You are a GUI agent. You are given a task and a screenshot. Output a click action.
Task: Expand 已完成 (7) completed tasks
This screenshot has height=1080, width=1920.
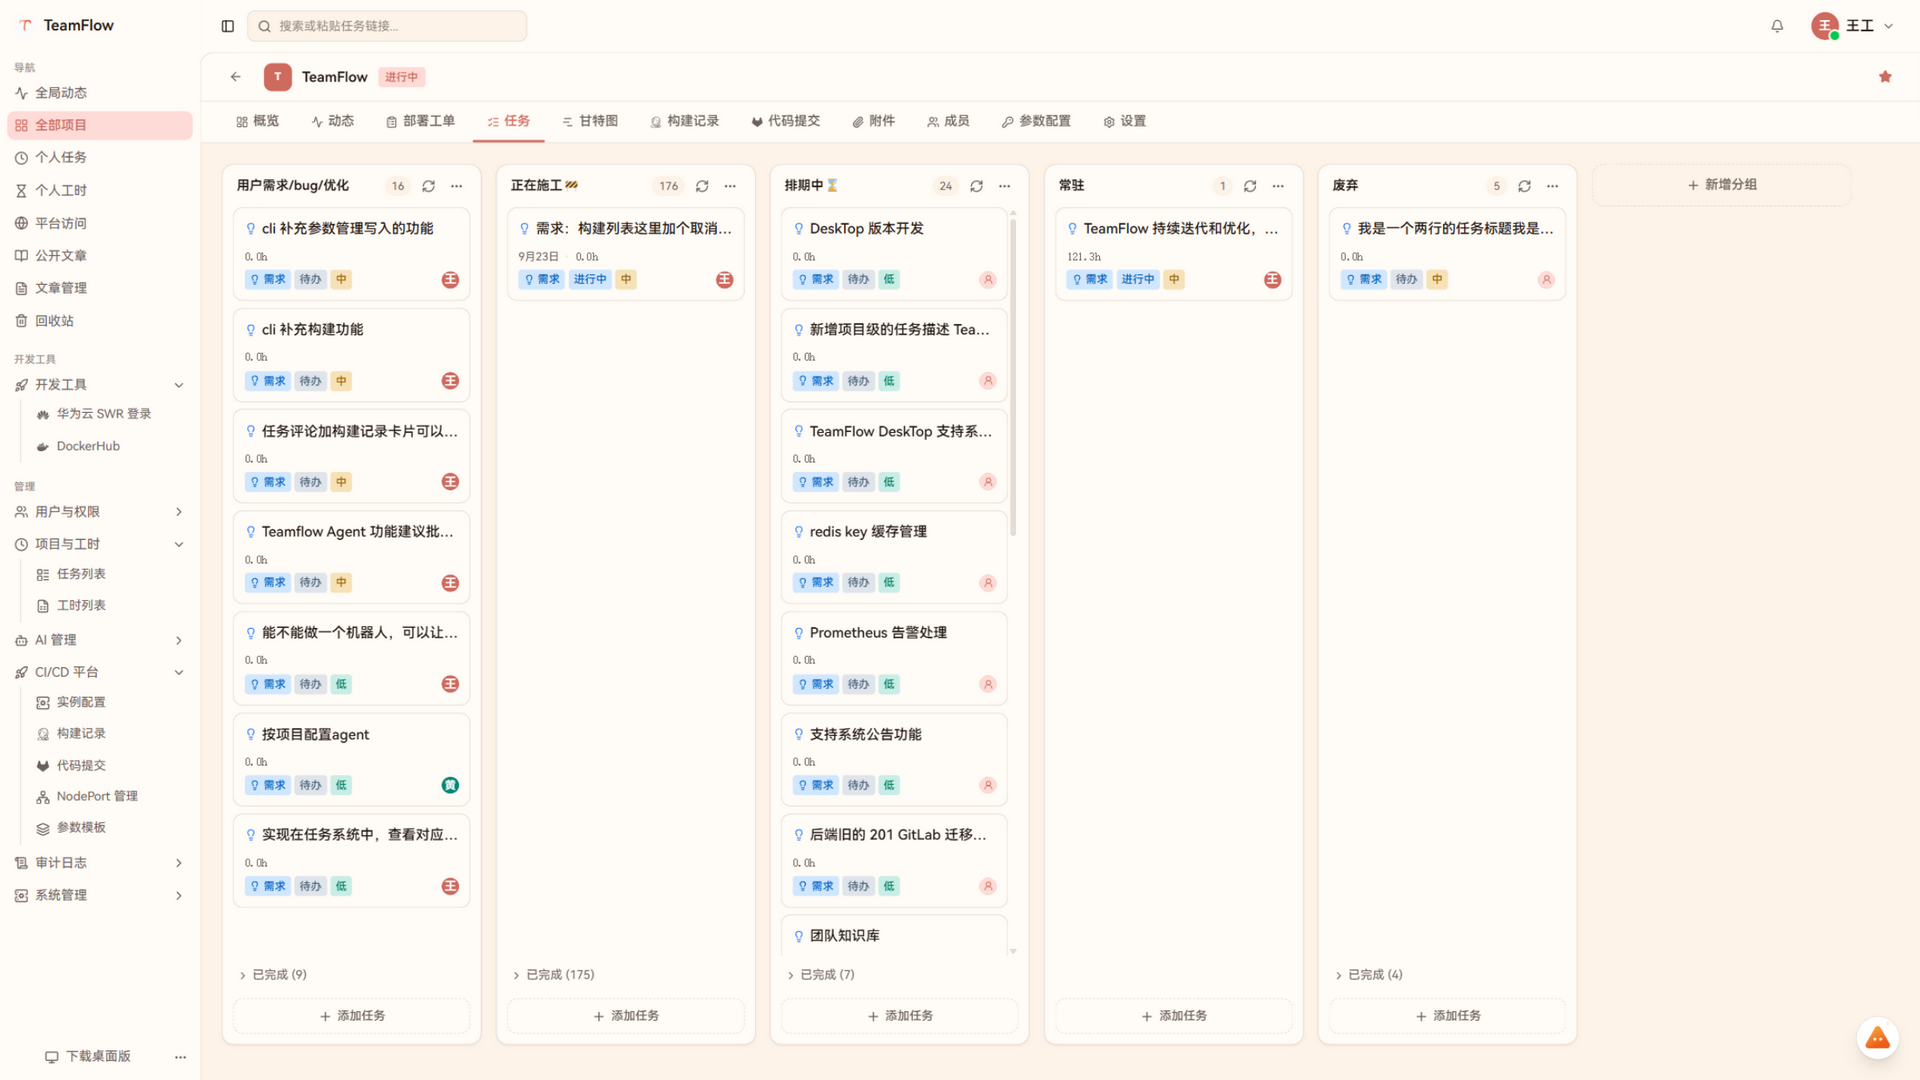(x=820, y=975)
